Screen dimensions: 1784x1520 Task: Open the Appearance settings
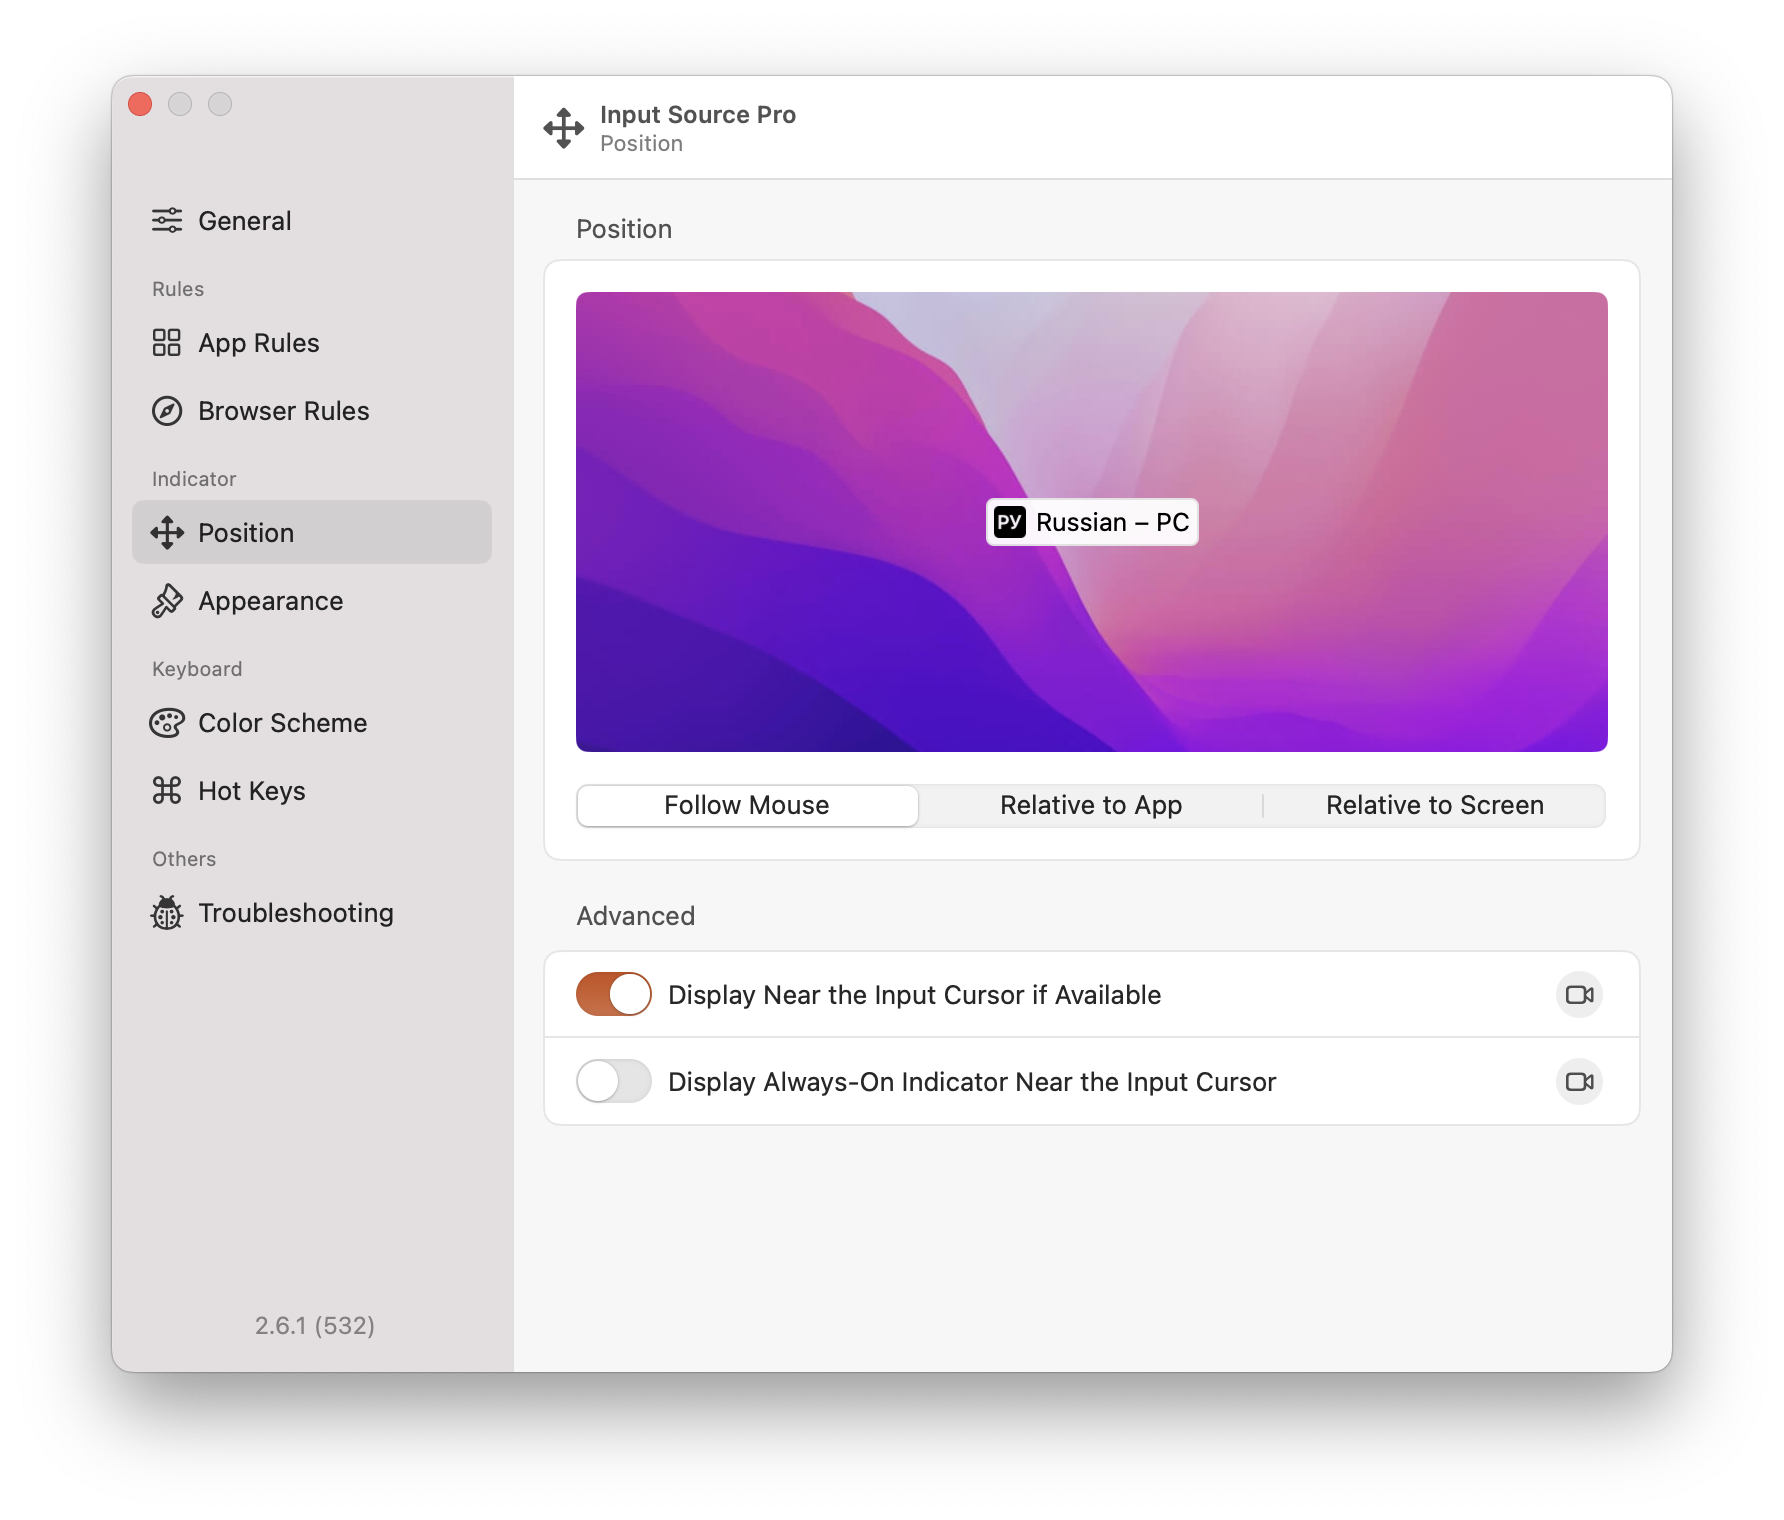(x=312, y=601)
